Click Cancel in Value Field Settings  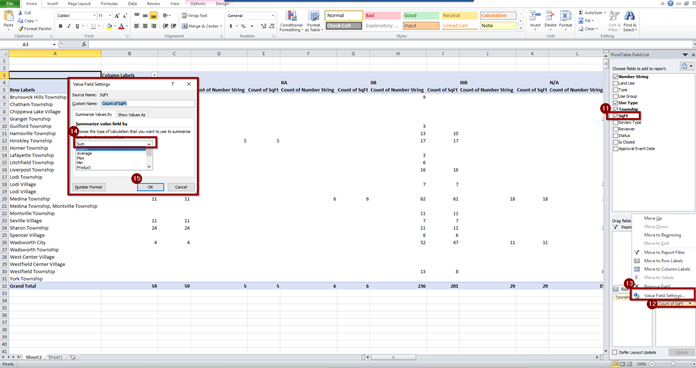[x=181, y=187]
